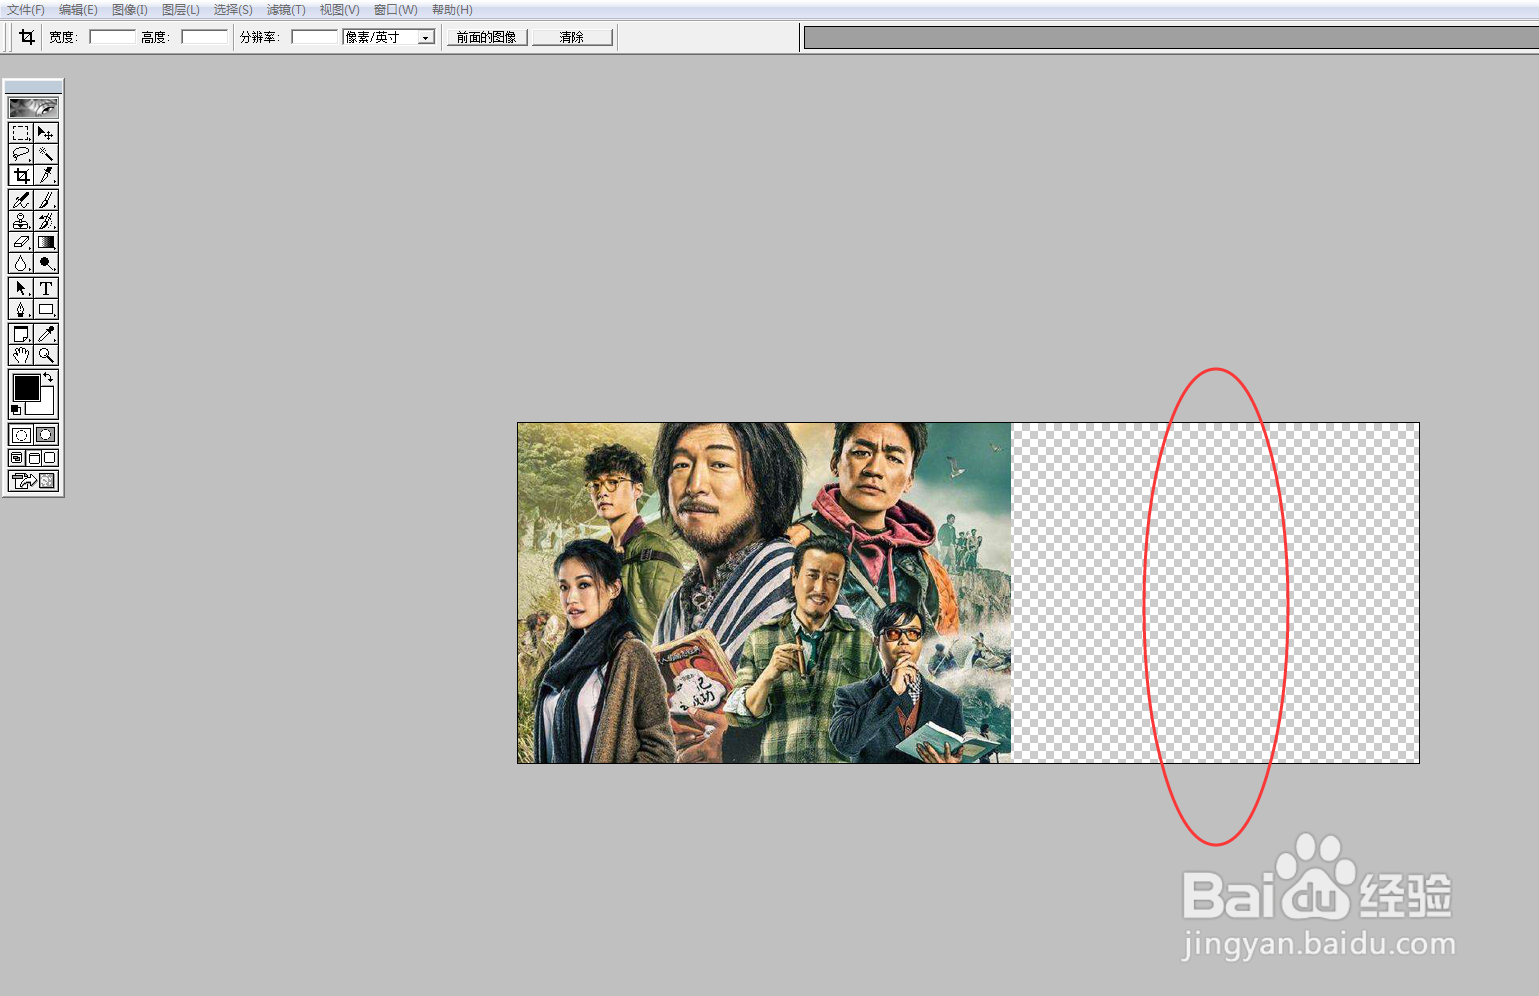The image size is (1539, 996).
Task: Select the Dodge tool
Action: [x=46, y=263]
